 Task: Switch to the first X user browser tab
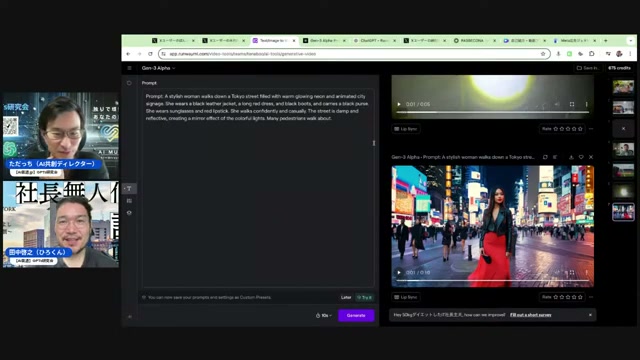(x=173, y=41)
